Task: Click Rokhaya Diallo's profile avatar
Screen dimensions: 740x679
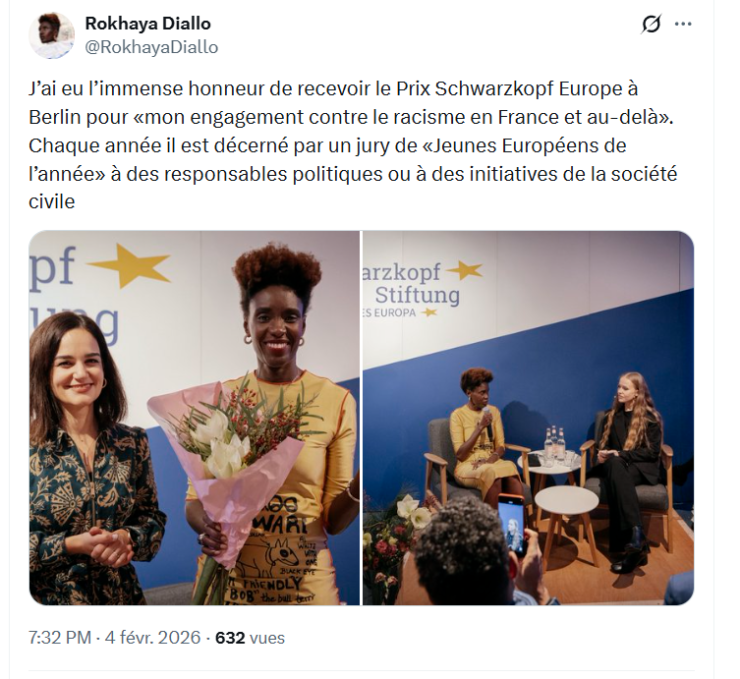Action: pyautogui.click(x=51, y=35)
